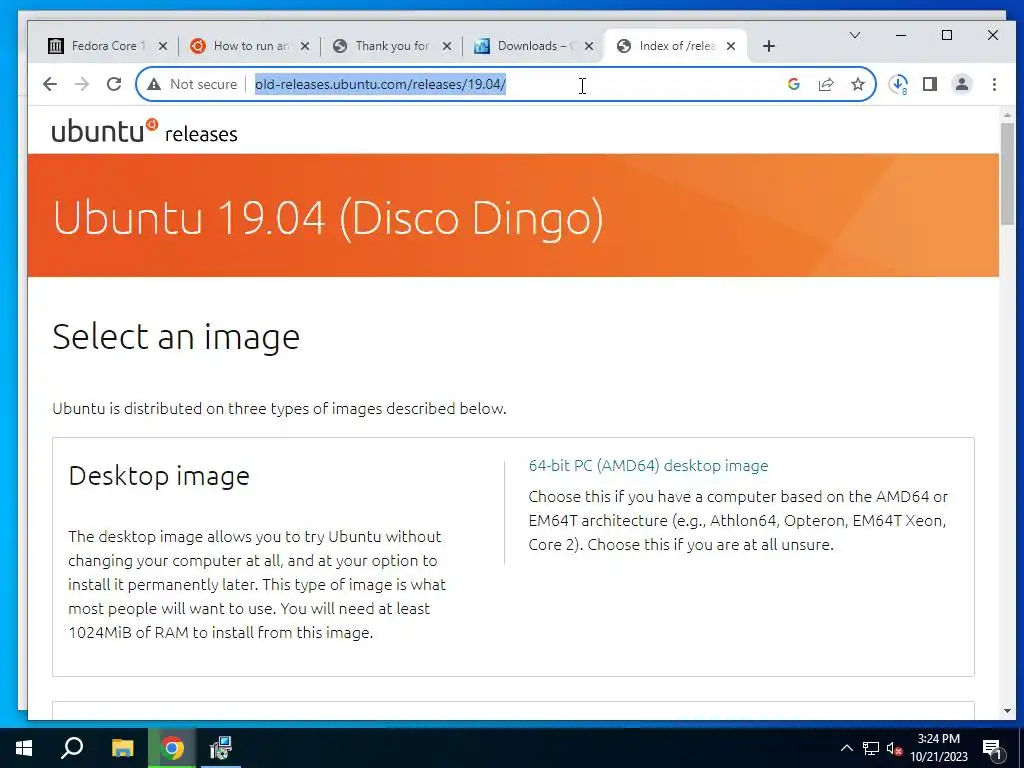The height and width of the screenshot is (768, 1024).
Task: Open the Windows Start menu
Action: 24,748
